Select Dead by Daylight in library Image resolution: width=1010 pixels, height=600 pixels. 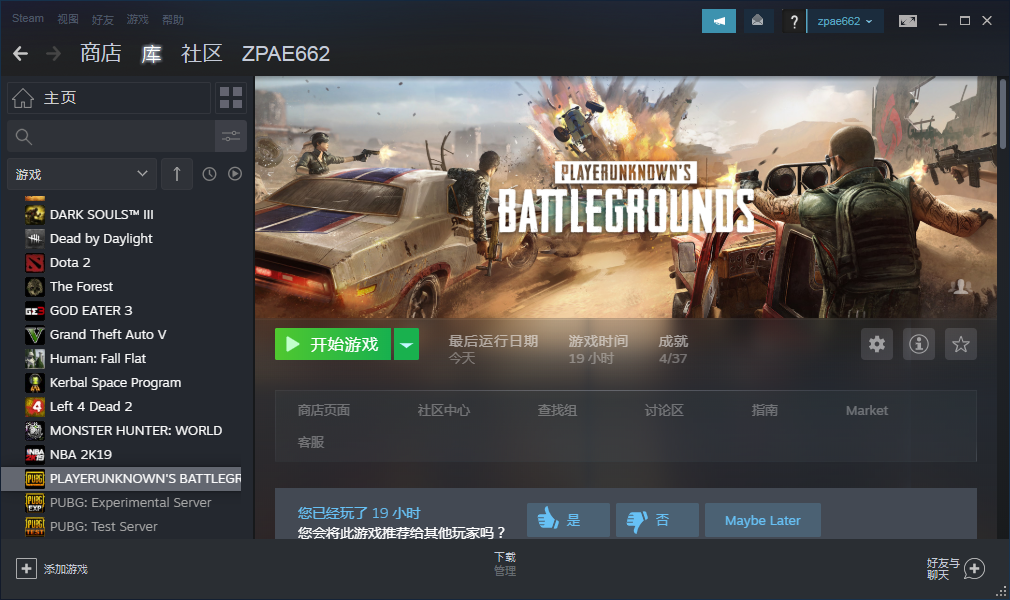tap(121, 238)
